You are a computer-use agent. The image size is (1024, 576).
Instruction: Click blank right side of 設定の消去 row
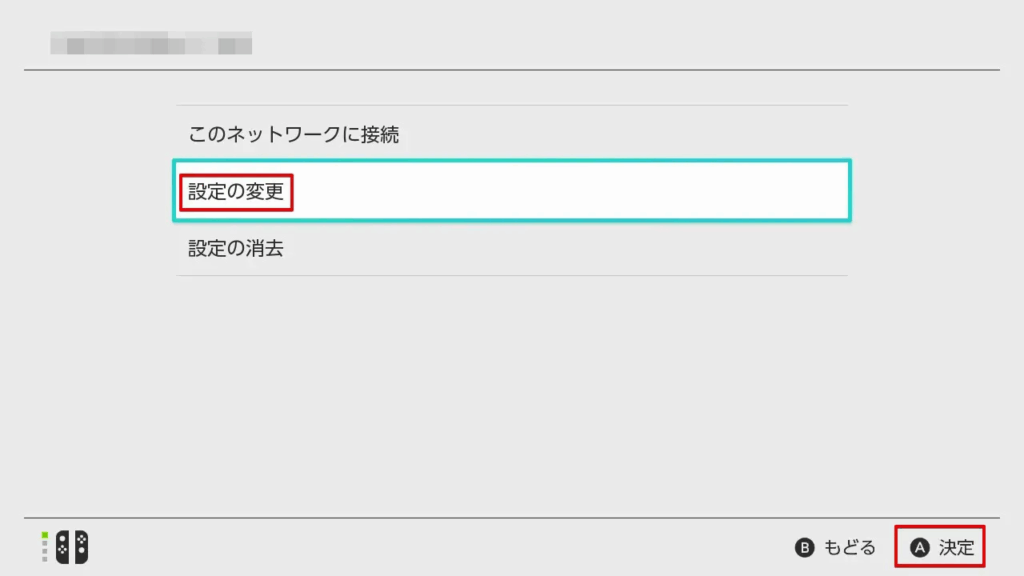[x=650, y=248]
